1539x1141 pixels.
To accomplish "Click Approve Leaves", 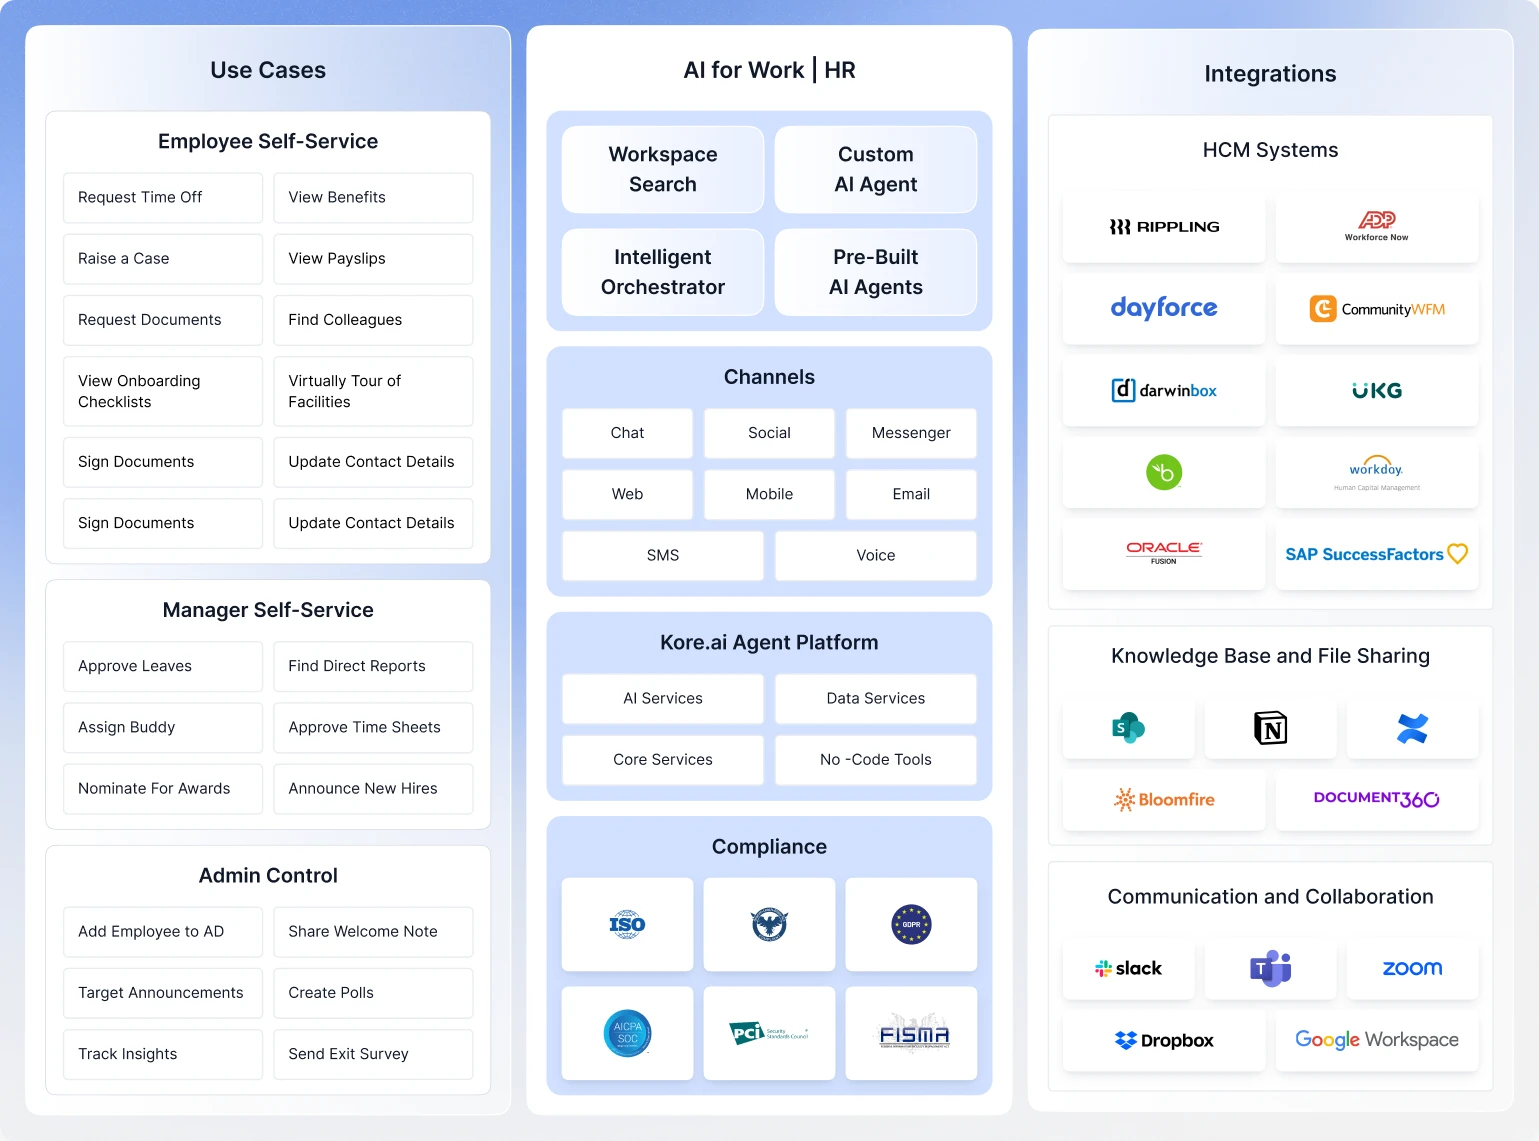I will click(163, 666).
